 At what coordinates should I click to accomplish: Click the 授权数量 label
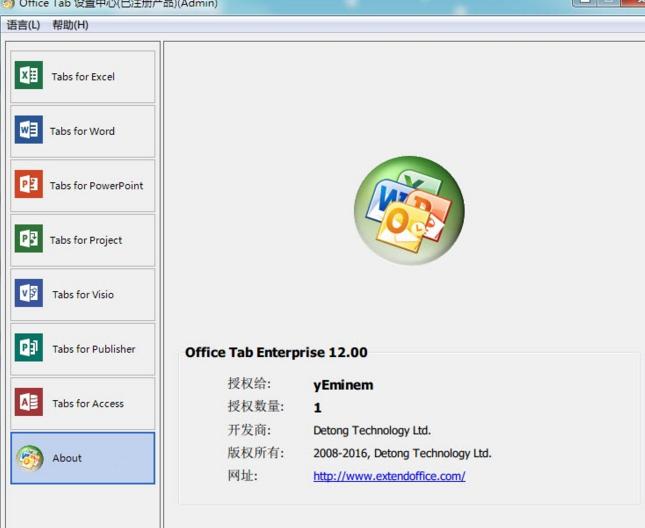pos(256,406)
